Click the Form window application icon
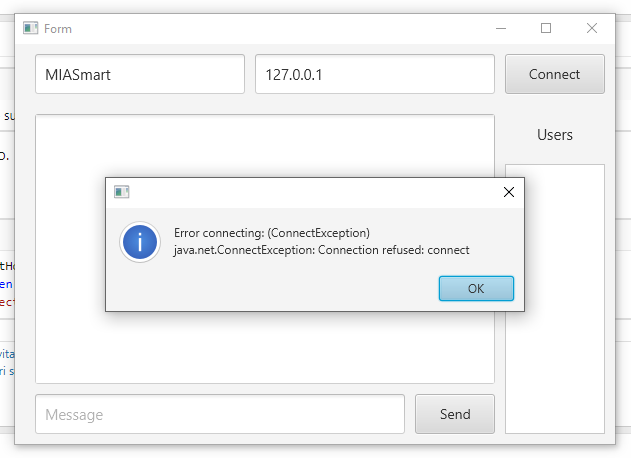 click(x=30, y=29)
